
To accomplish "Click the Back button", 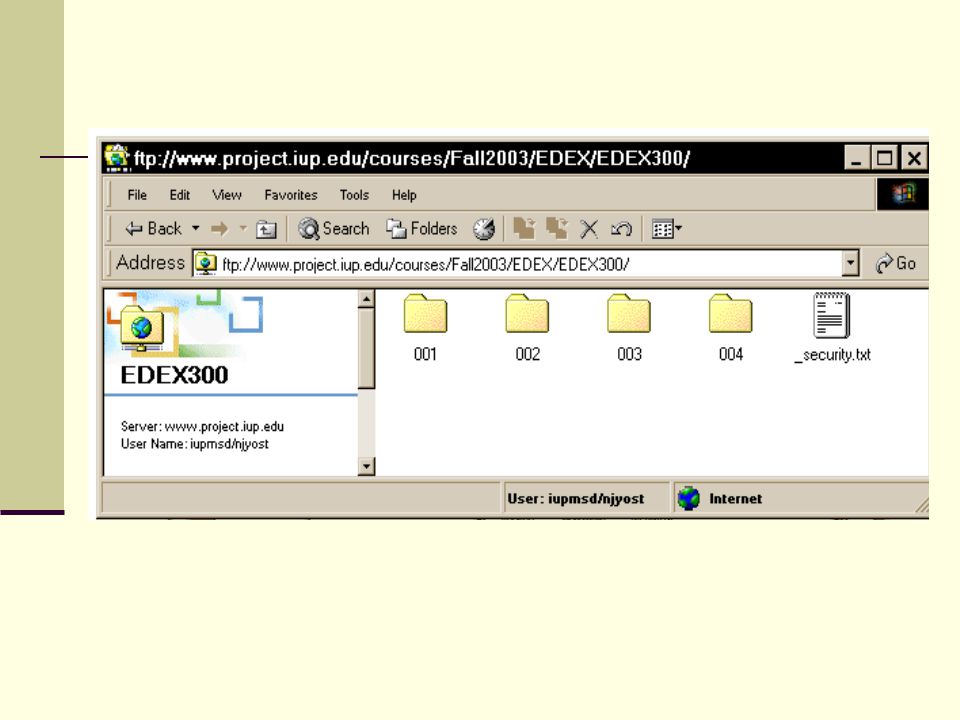I will [x=154, y=229].
